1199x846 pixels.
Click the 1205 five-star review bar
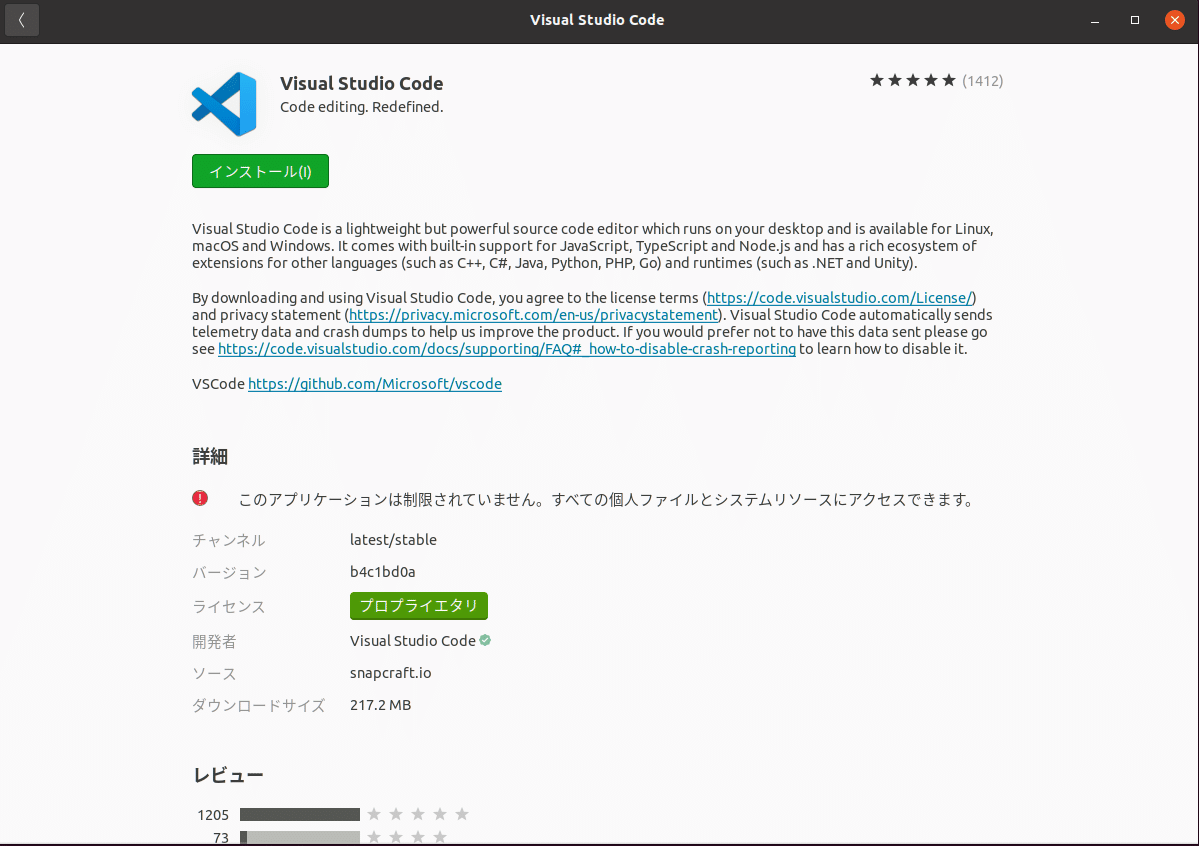pyautogui.click(x=300, y=815)
